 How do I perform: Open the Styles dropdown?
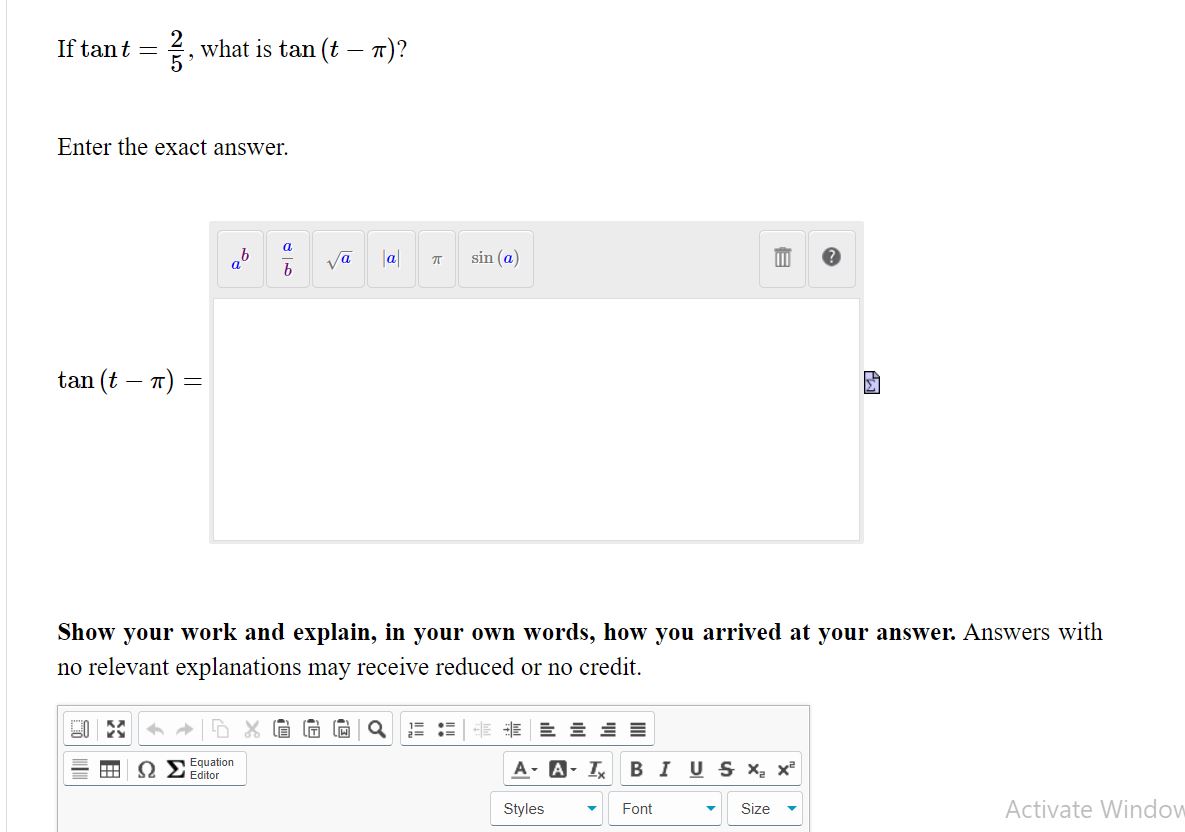click(545, 808)
